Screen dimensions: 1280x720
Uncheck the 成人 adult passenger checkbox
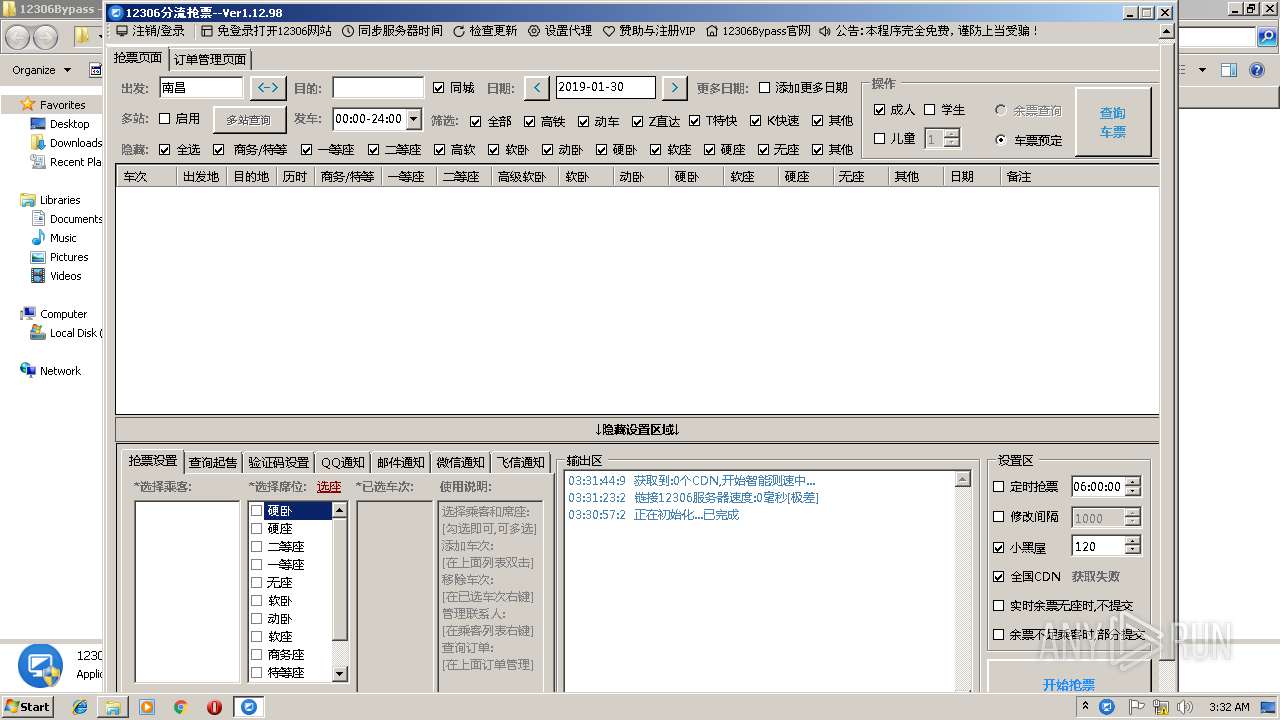(x=880, y=110)
